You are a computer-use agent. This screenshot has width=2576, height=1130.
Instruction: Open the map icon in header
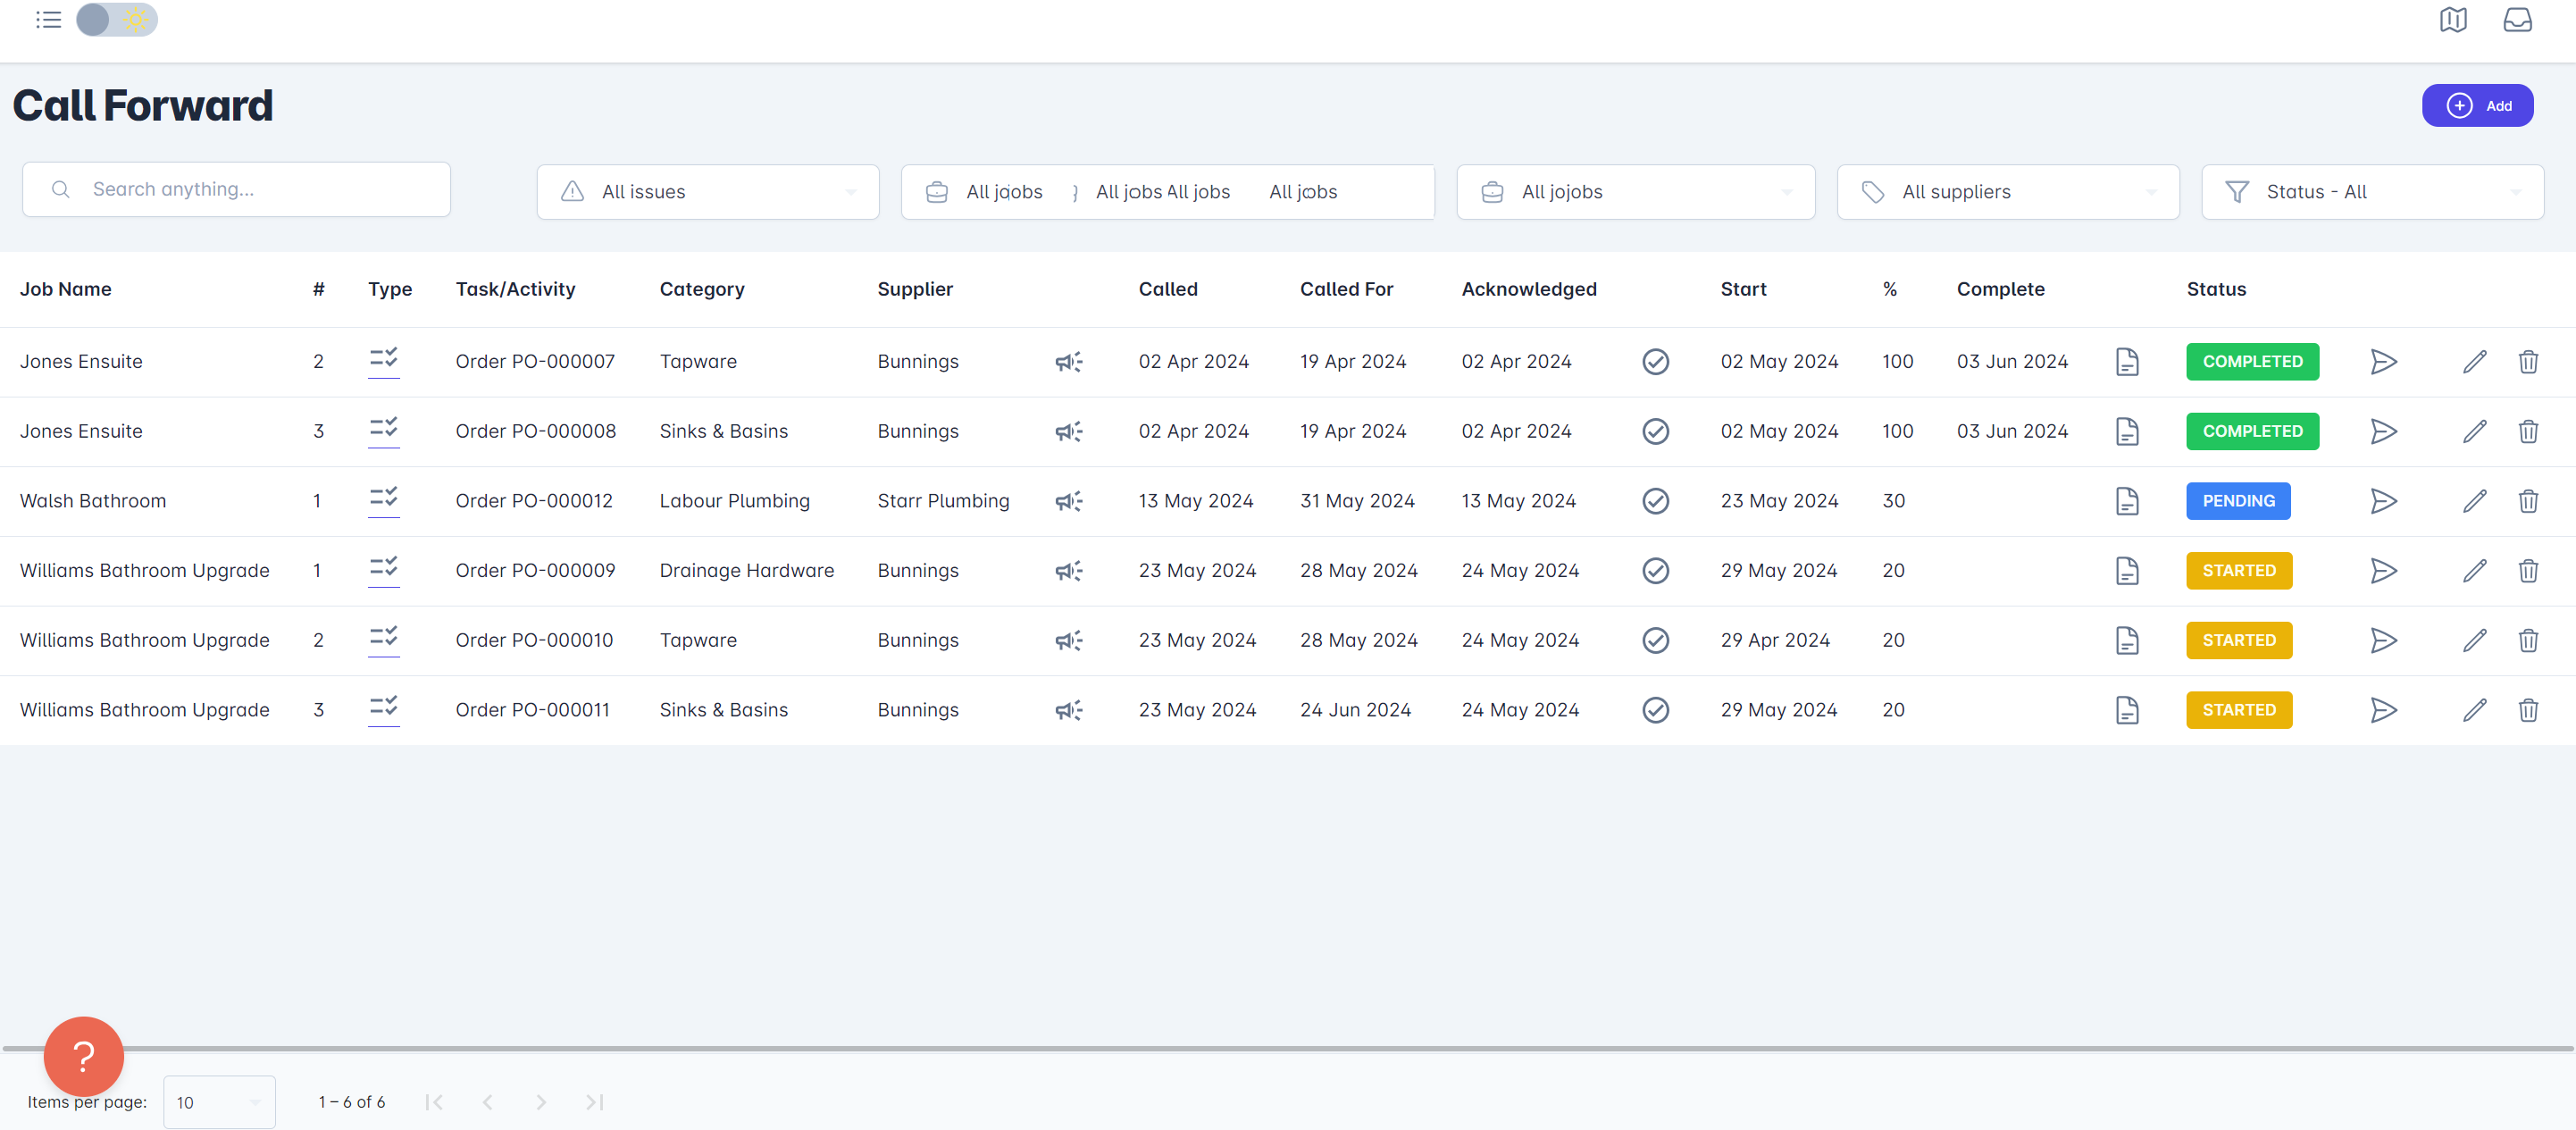2452,20
